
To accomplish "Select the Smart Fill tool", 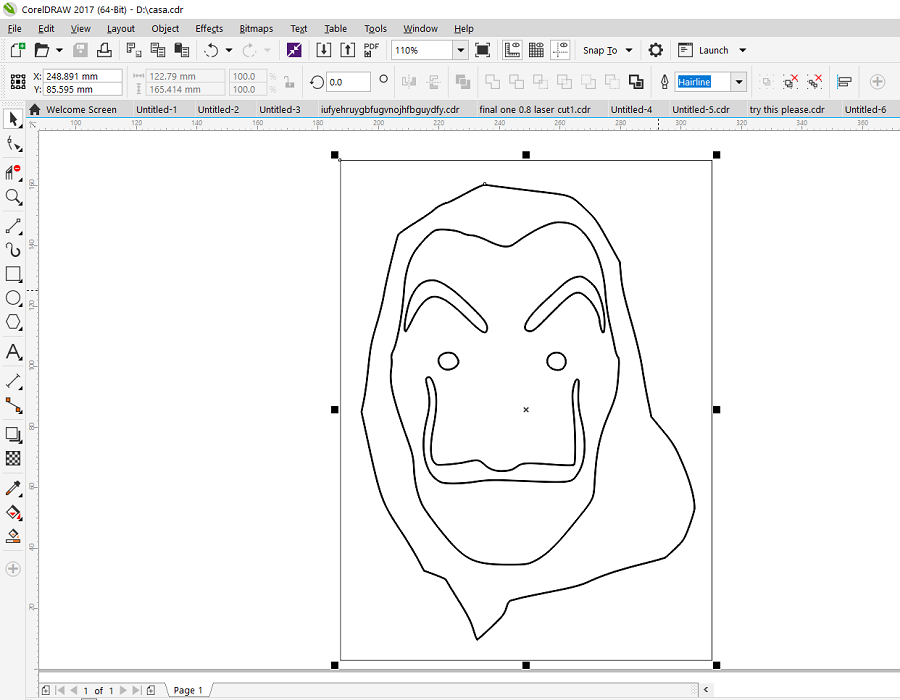I will point(13,536).
